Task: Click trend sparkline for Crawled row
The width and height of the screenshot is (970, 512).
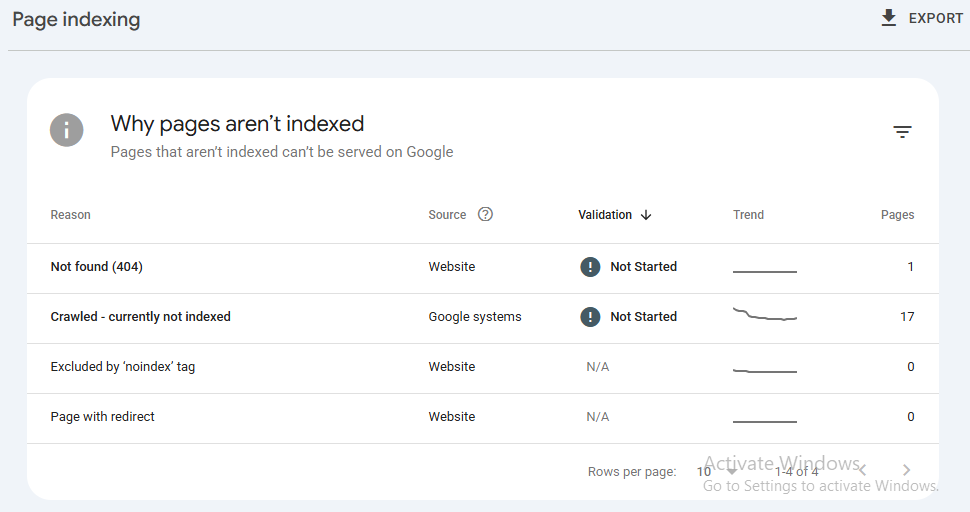Action: pyautogui.click(x=765, y=314)
